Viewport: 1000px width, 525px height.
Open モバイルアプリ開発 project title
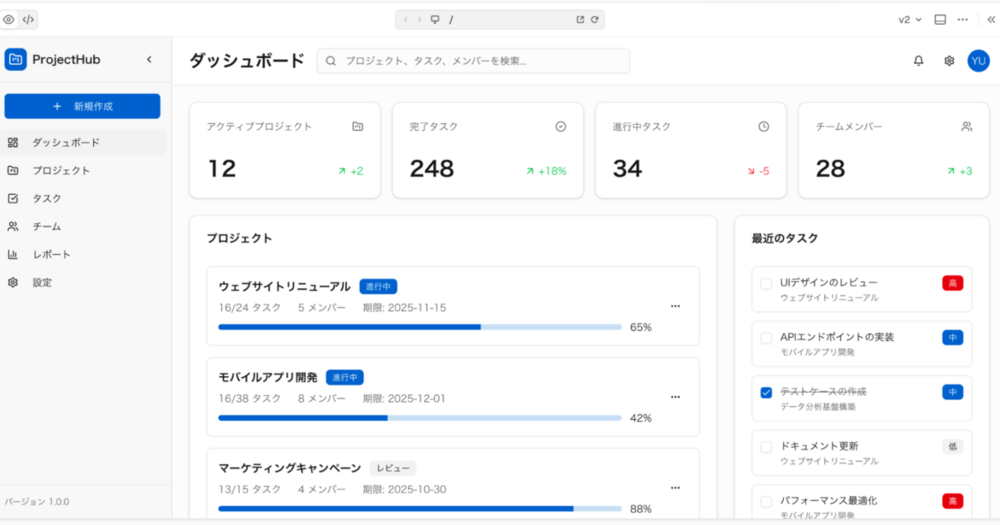pos(268,377)
